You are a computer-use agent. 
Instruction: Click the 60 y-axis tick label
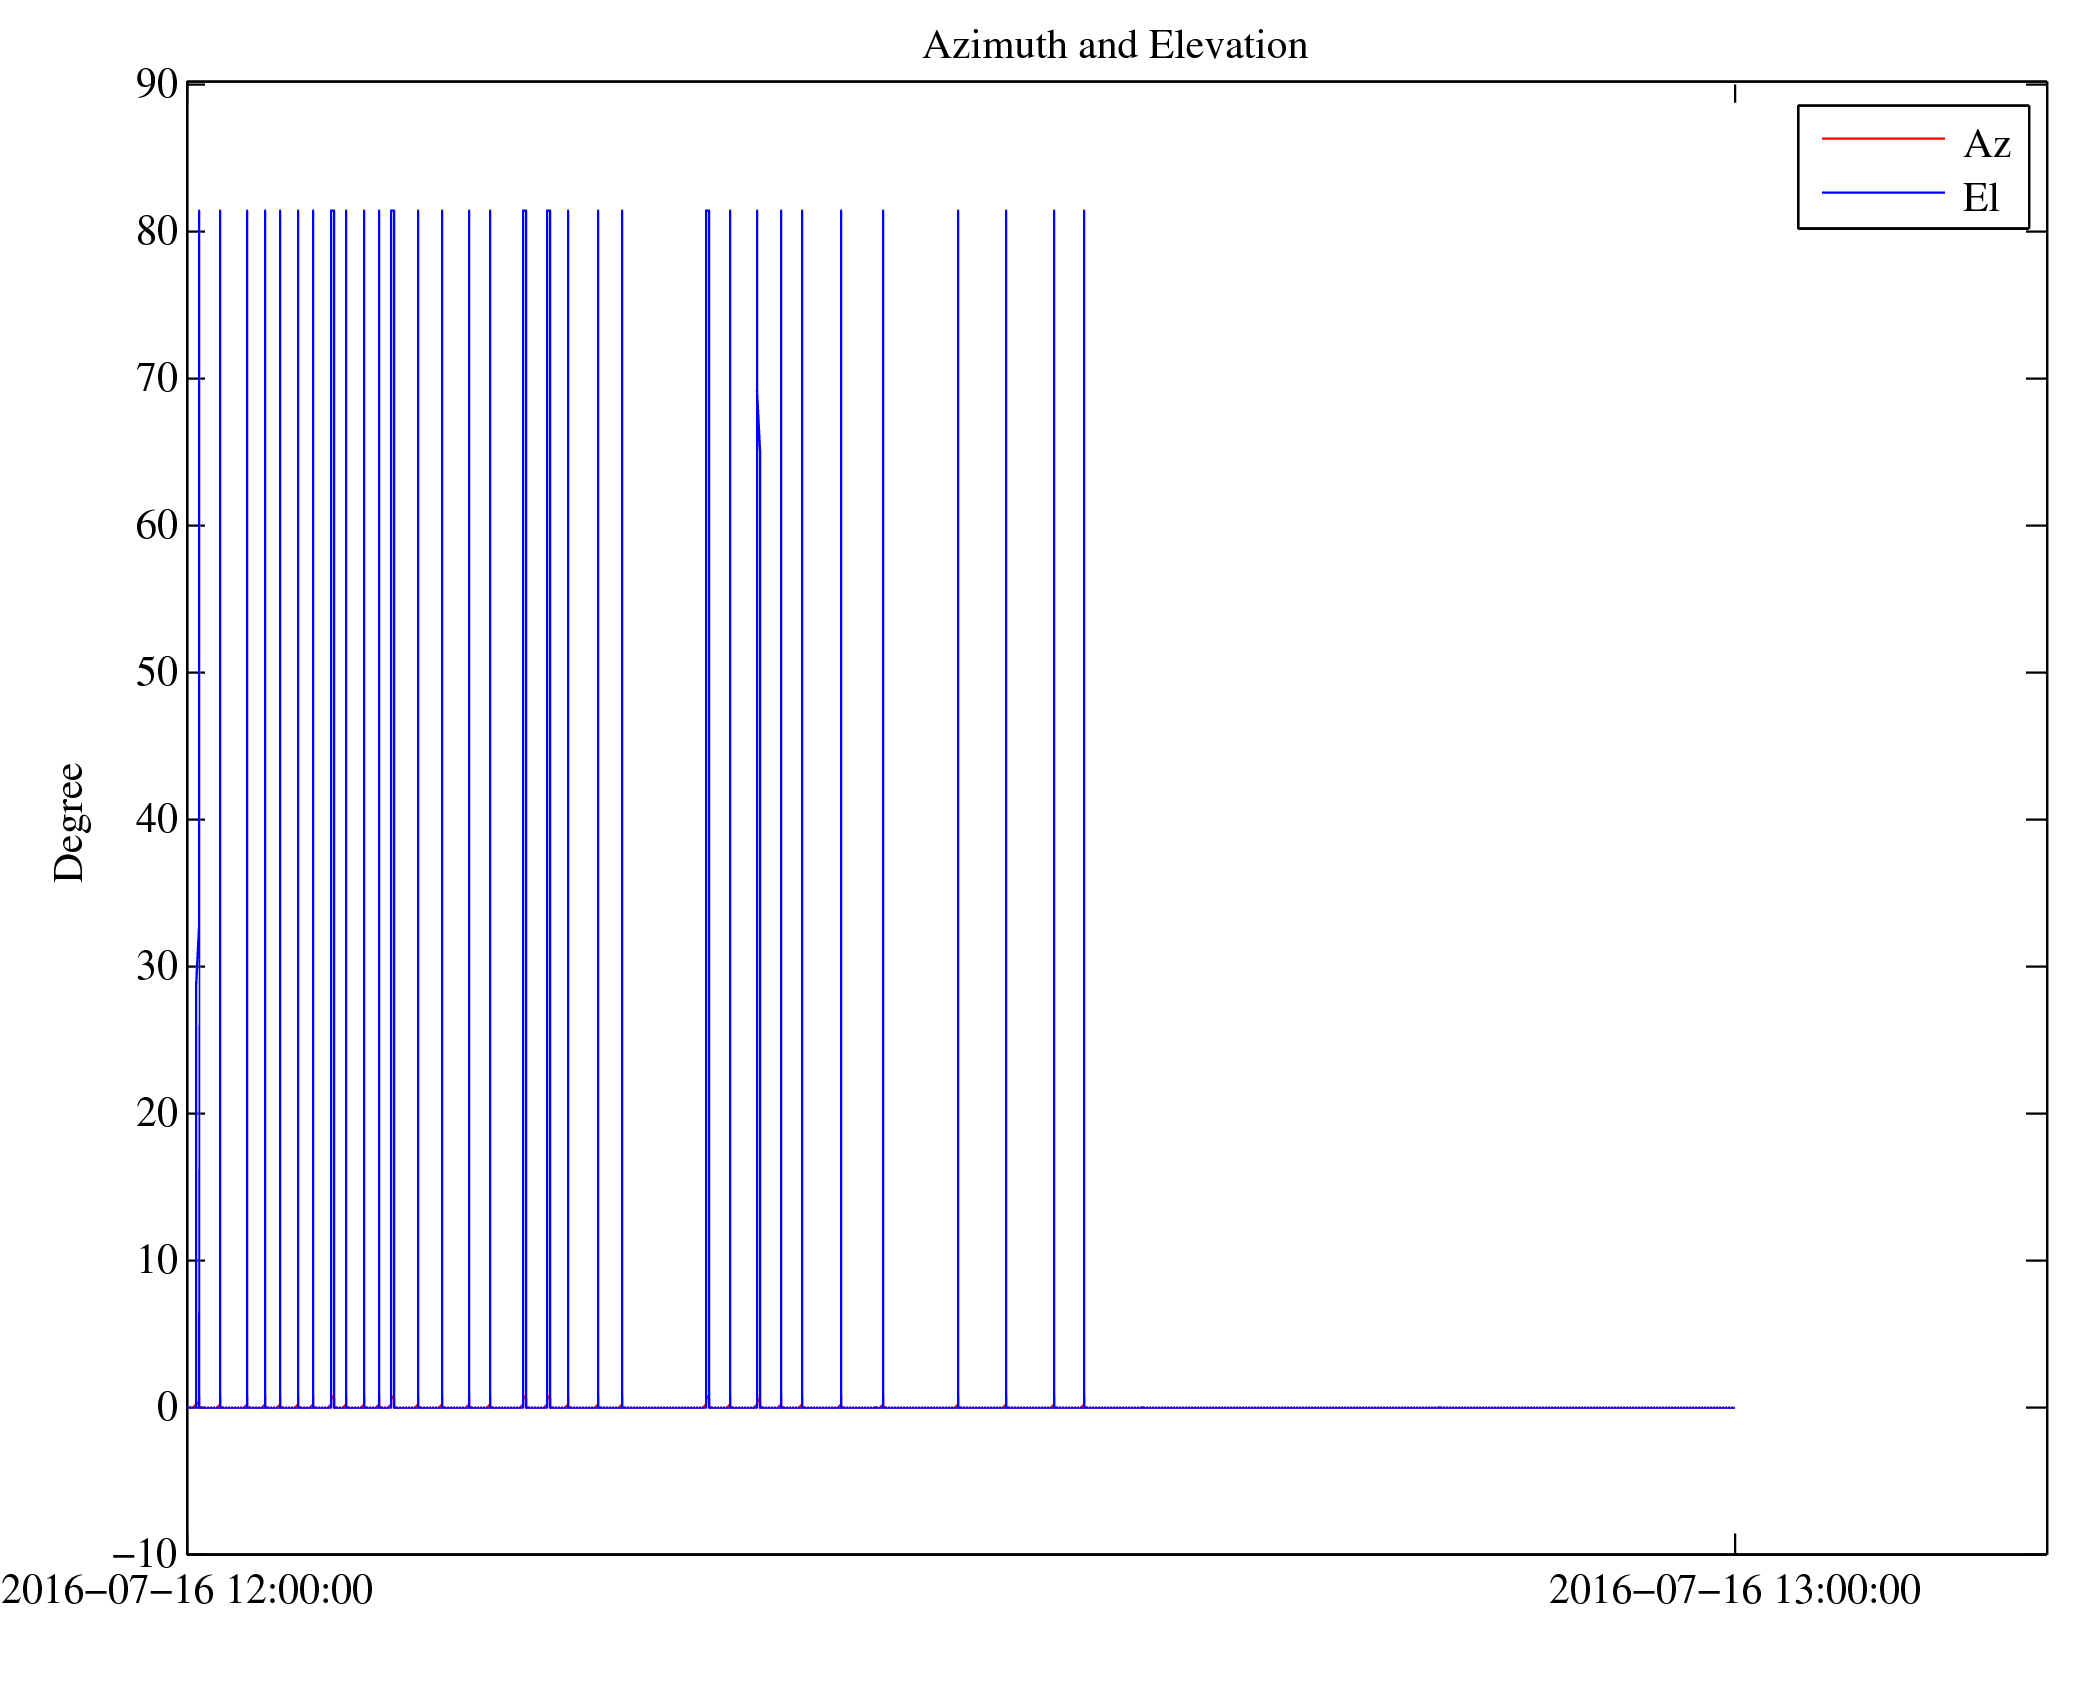[157, 526]
